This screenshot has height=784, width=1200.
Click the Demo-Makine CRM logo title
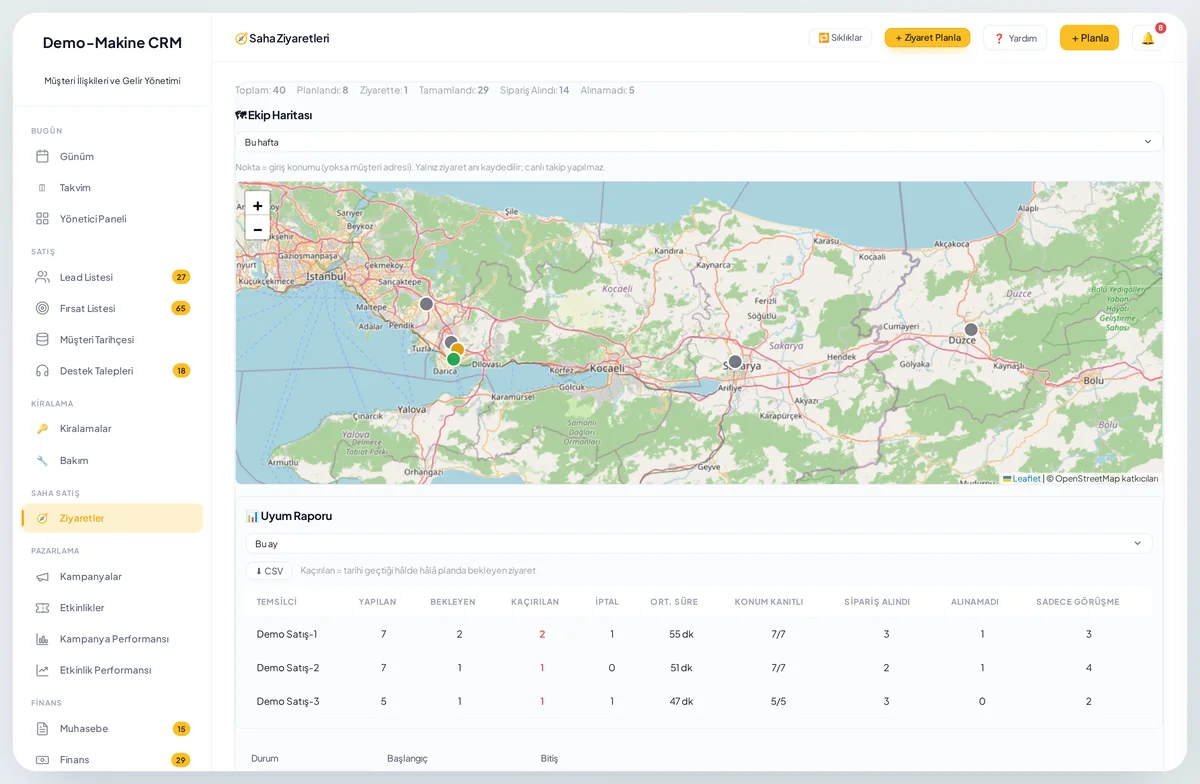pyautogui.click(x=112, y=42)
